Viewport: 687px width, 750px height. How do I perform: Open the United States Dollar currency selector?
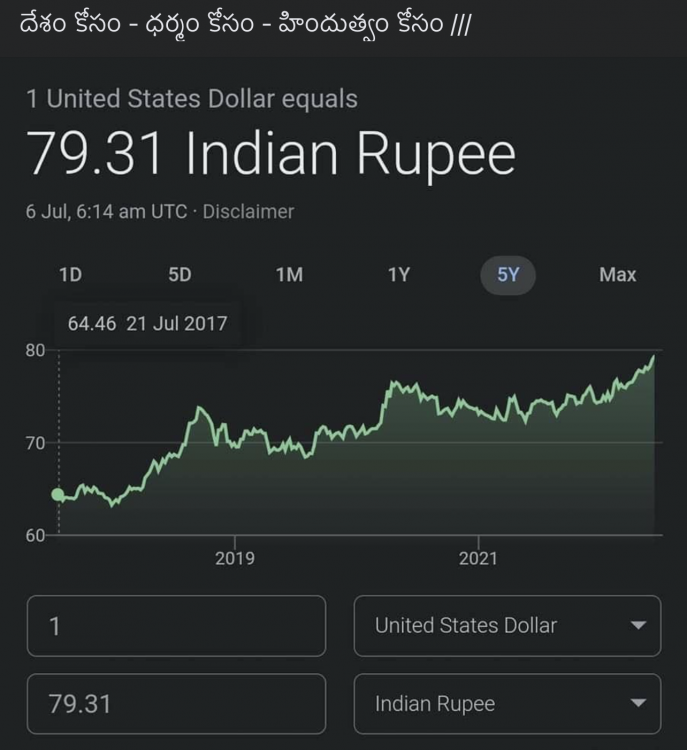point(508,626)
